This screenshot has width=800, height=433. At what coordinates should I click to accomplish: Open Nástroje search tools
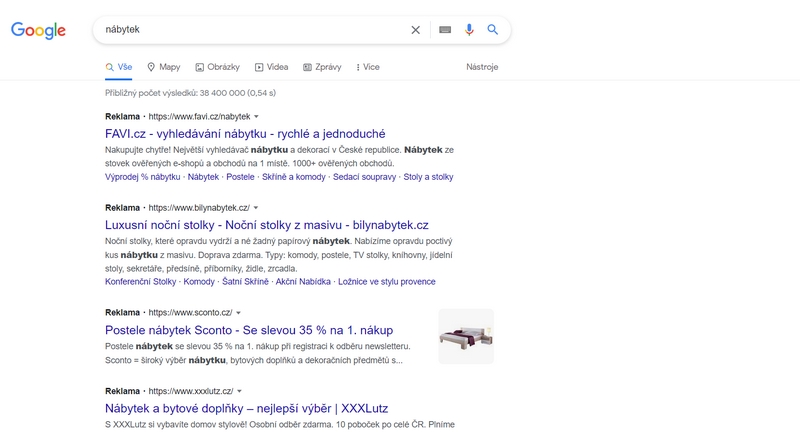pos(482,67)
